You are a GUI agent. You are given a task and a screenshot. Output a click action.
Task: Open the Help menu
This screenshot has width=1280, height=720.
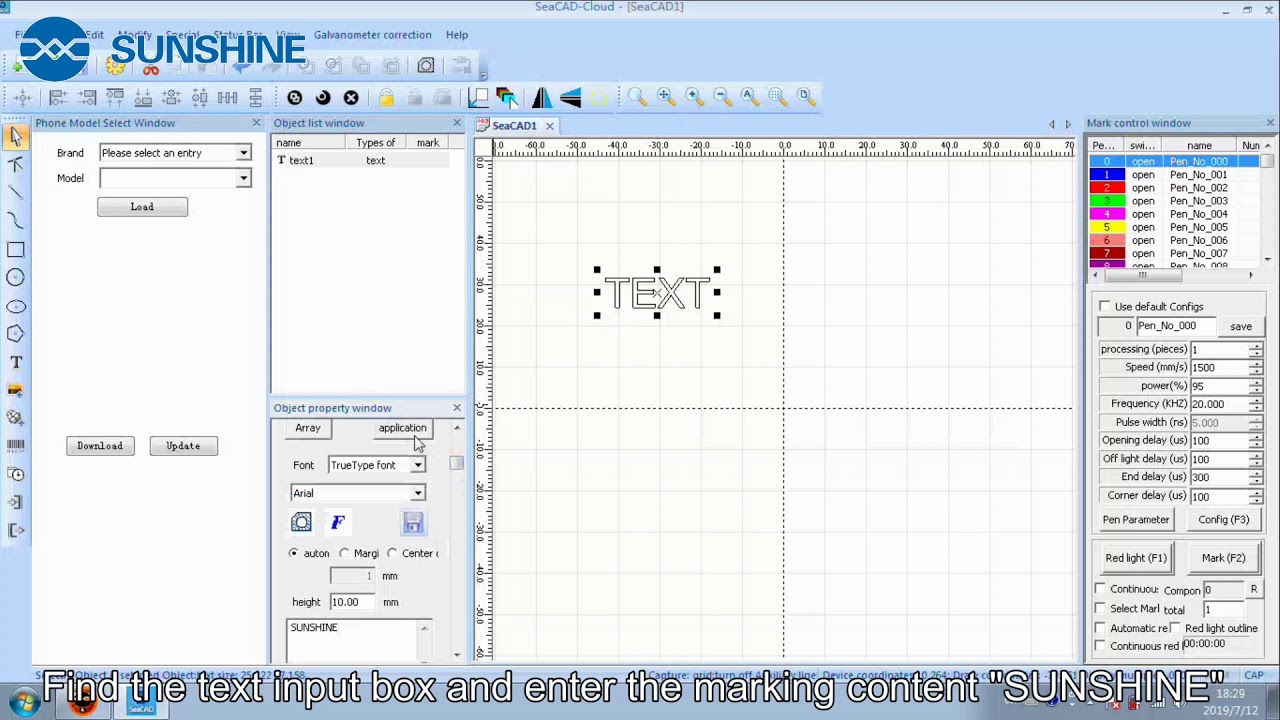pyautogui.click(x=456, y=35)
